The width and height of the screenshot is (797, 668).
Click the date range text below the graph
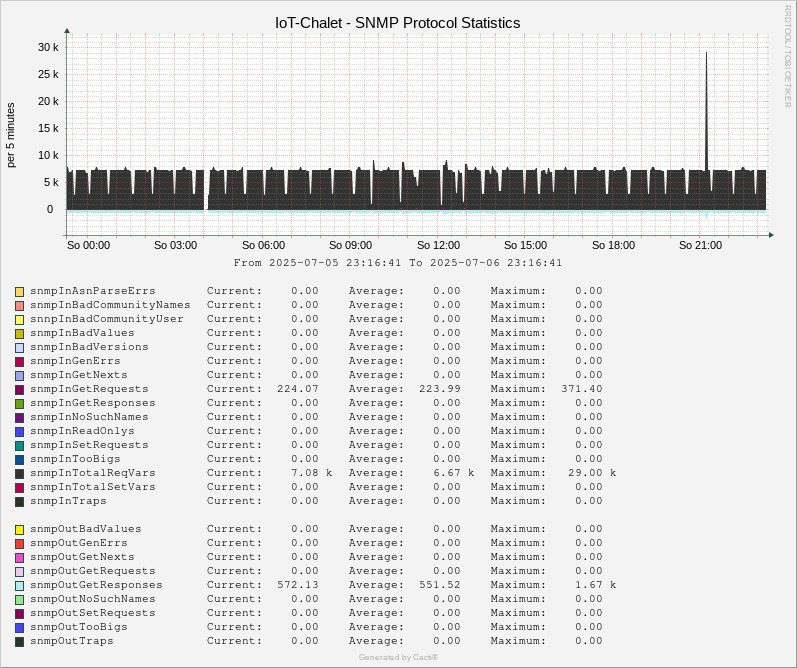[397, 263]
